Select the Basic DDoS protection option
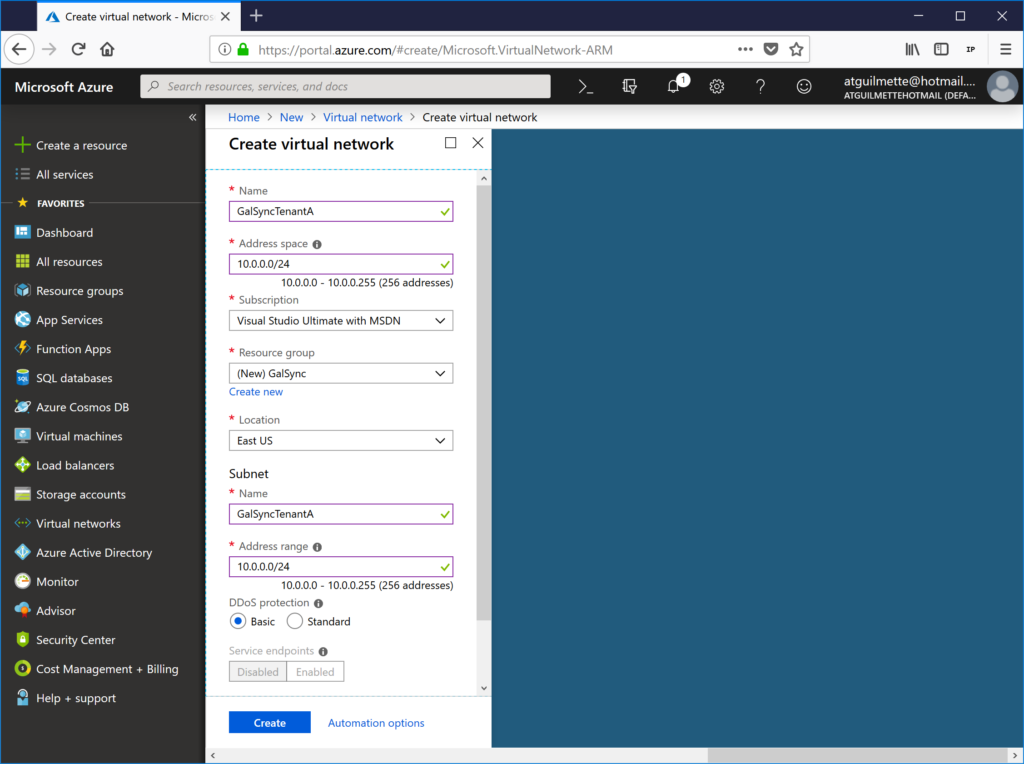 point(237,621)
